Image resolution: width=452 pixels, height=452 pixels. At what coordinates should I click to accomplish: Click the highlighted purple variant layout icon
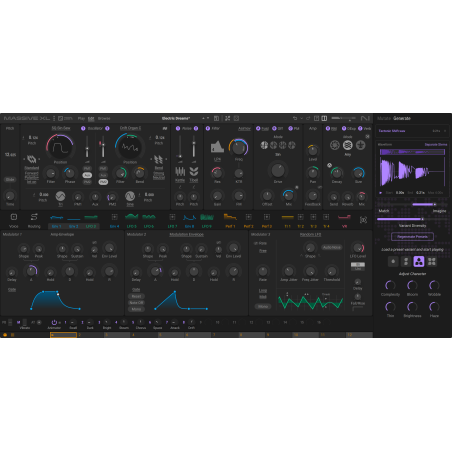pos(419,262)
